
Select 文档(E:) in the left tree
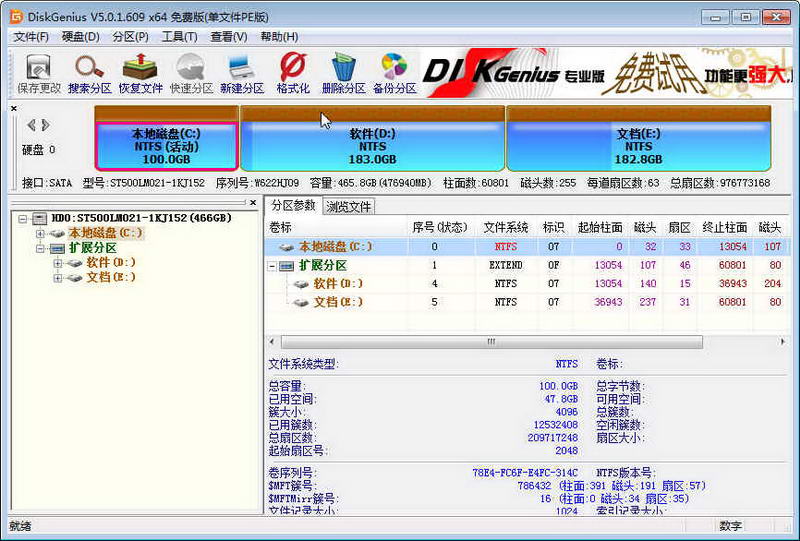point(111,278)
